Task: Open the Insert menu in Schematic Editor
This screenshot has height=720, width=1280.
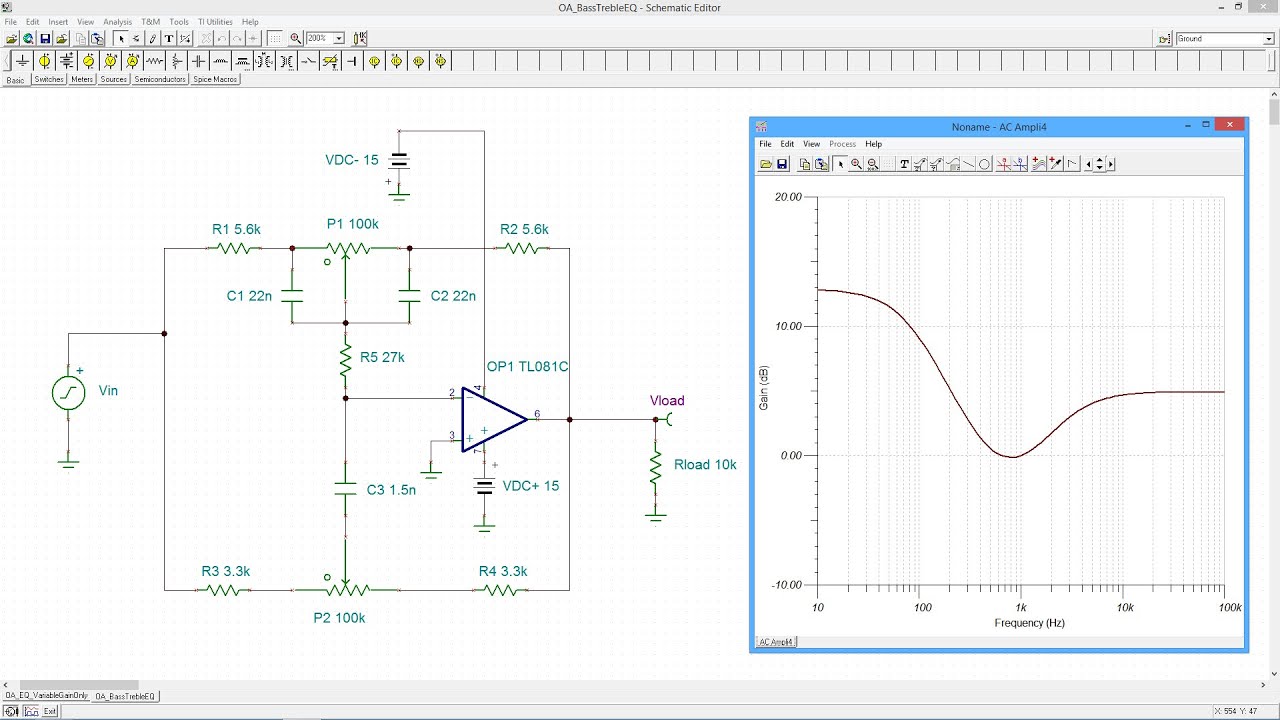Action: pyautogui.click(x=58, y=22)
